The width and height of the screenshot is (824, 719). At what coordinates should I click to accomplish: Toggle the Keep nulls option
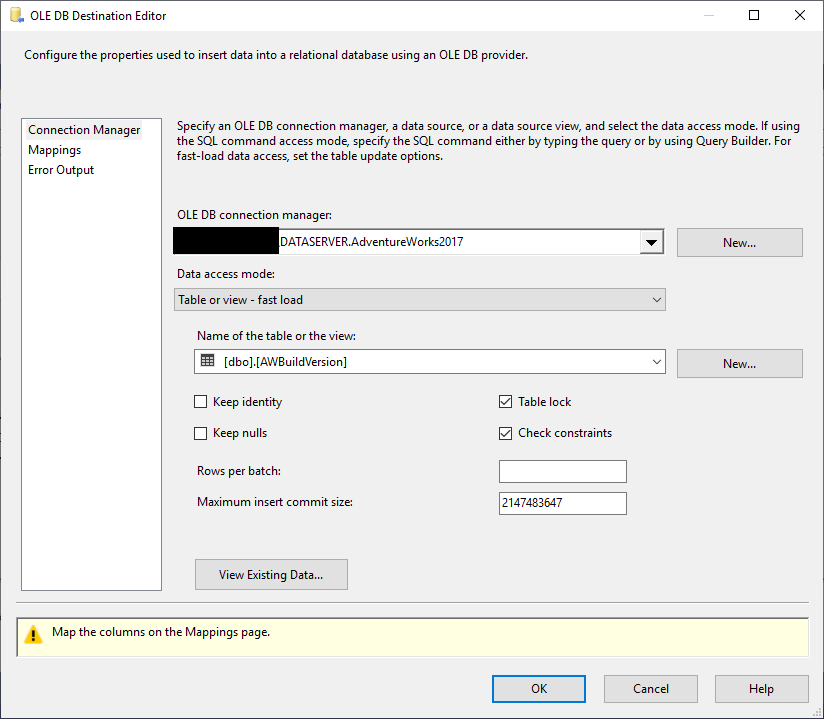(201, 434)
